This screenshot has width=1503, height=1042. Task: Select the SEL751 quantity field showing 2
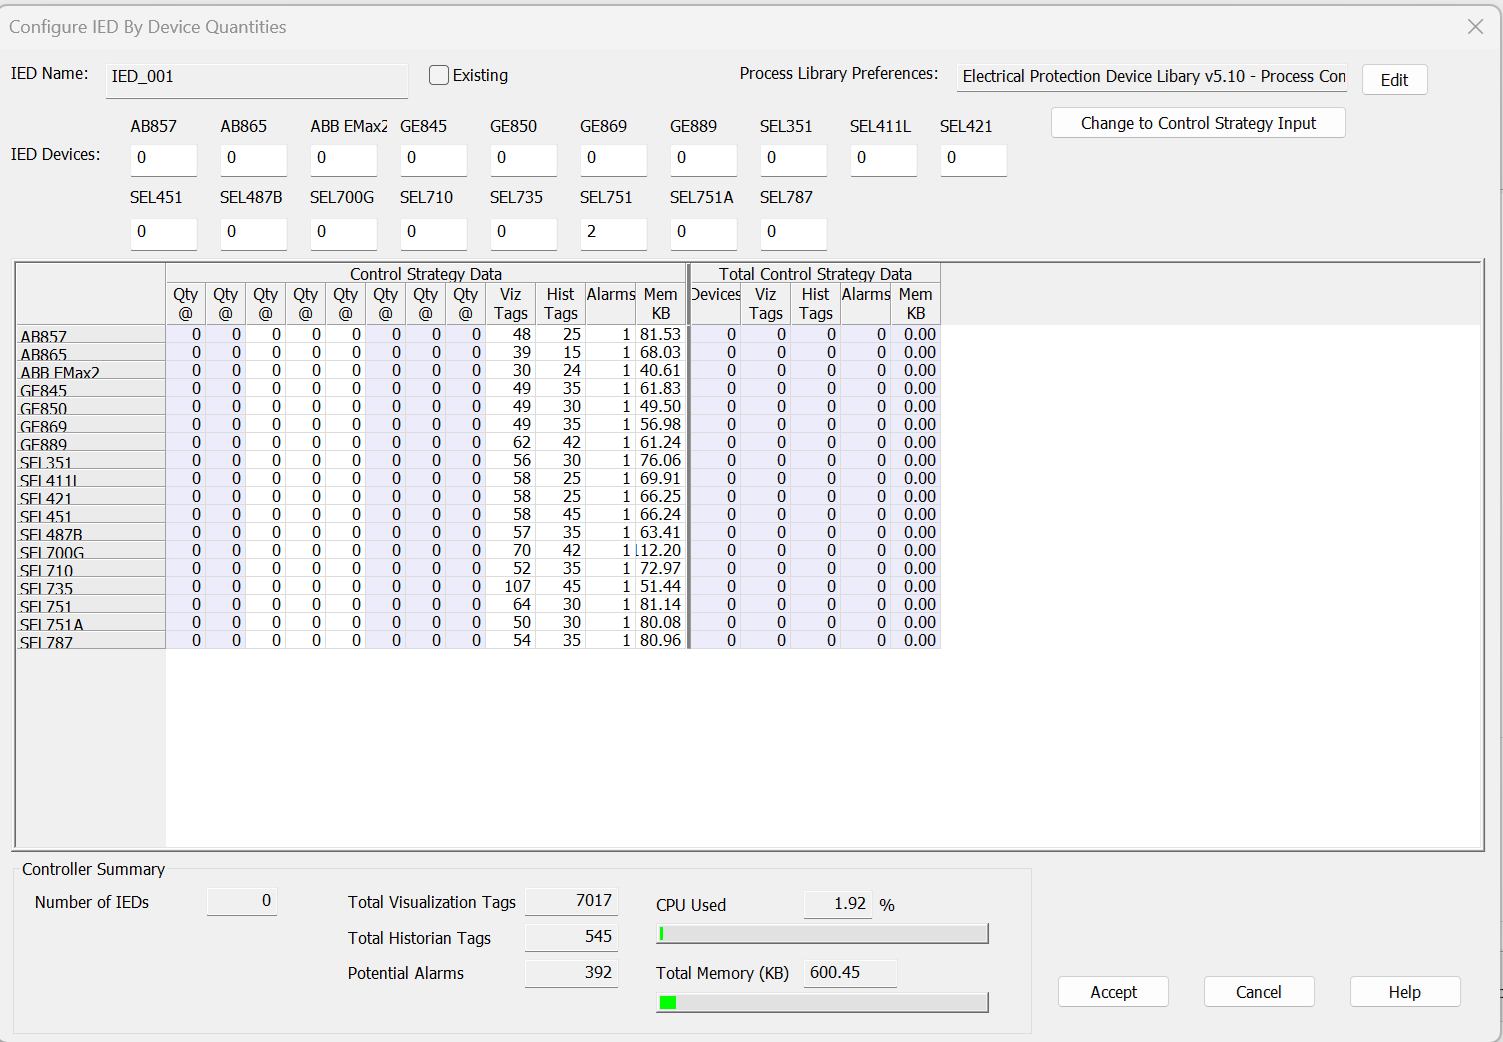[613, 233]
